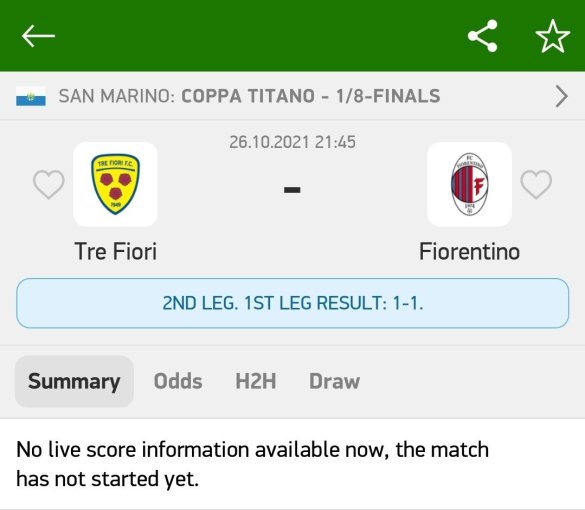585x510 pixels.
Task: Expand Coppa Titano league chevron arrow
Action: [x=561, y=96]
